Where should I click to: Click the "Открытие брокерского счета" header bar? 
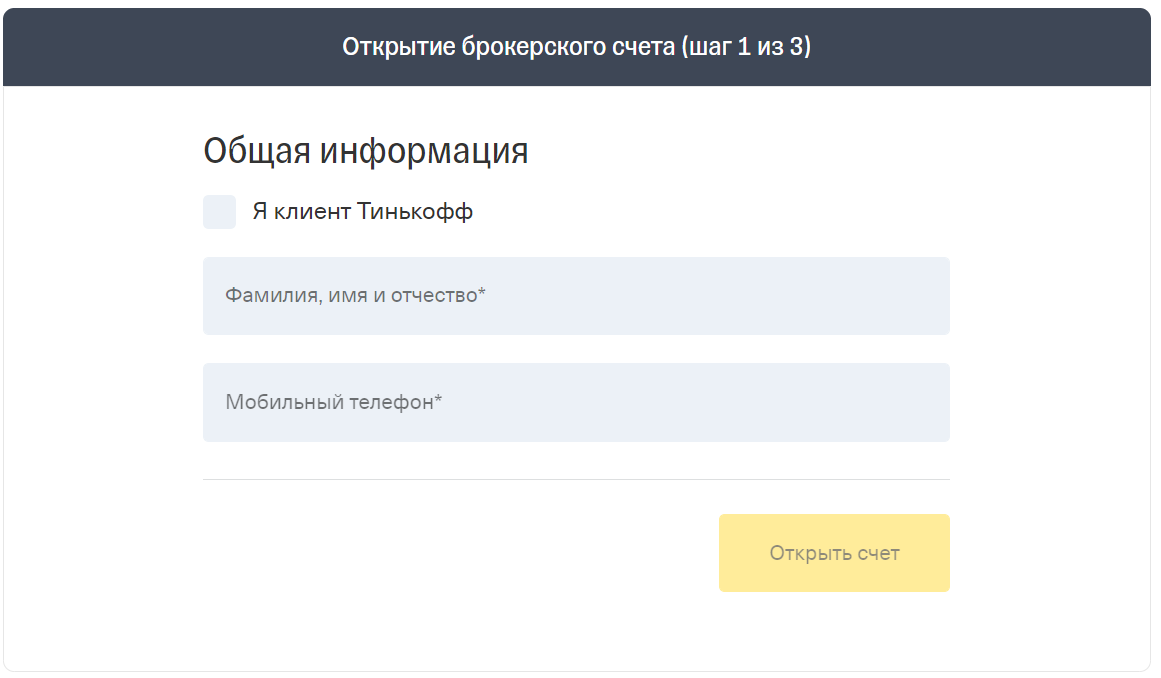(x=580, y=46)
